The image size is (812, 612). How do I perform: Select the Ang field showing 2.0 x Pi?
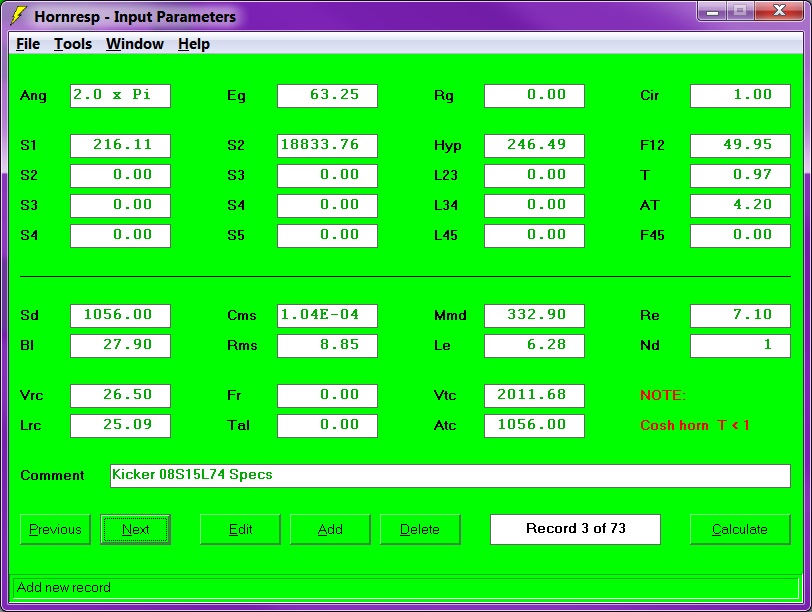click(120, 96)
